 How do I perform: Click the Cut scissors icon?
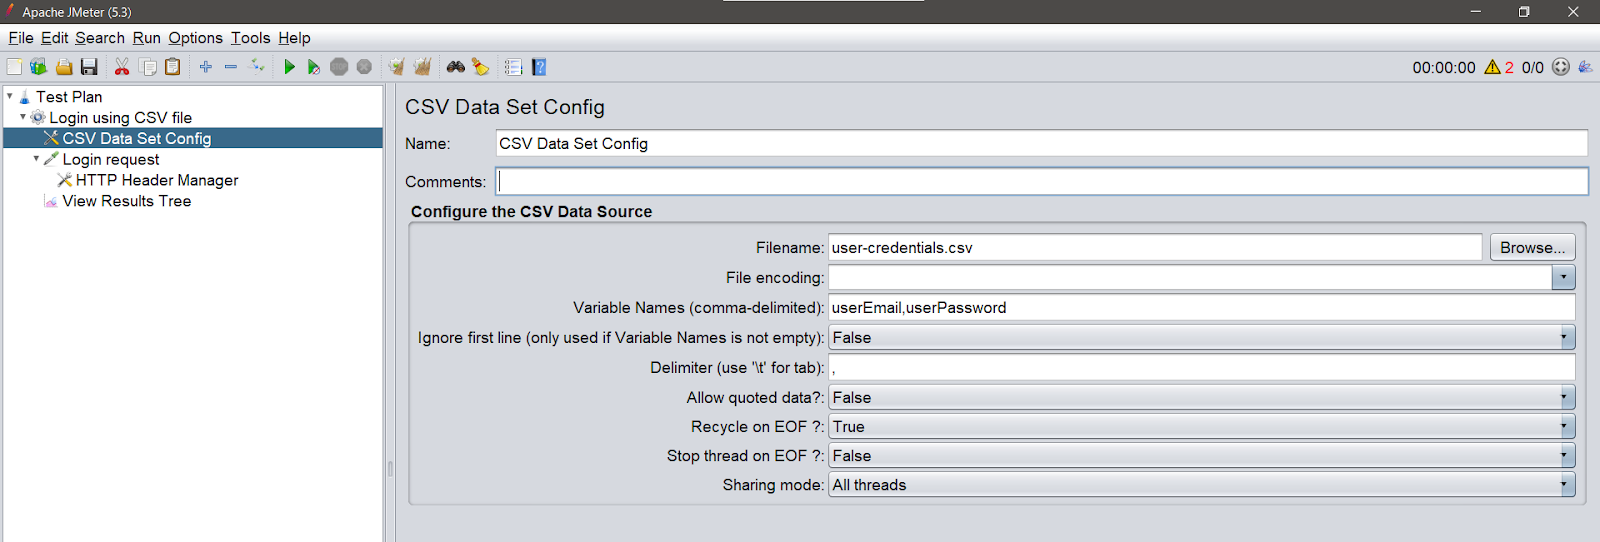122,67
